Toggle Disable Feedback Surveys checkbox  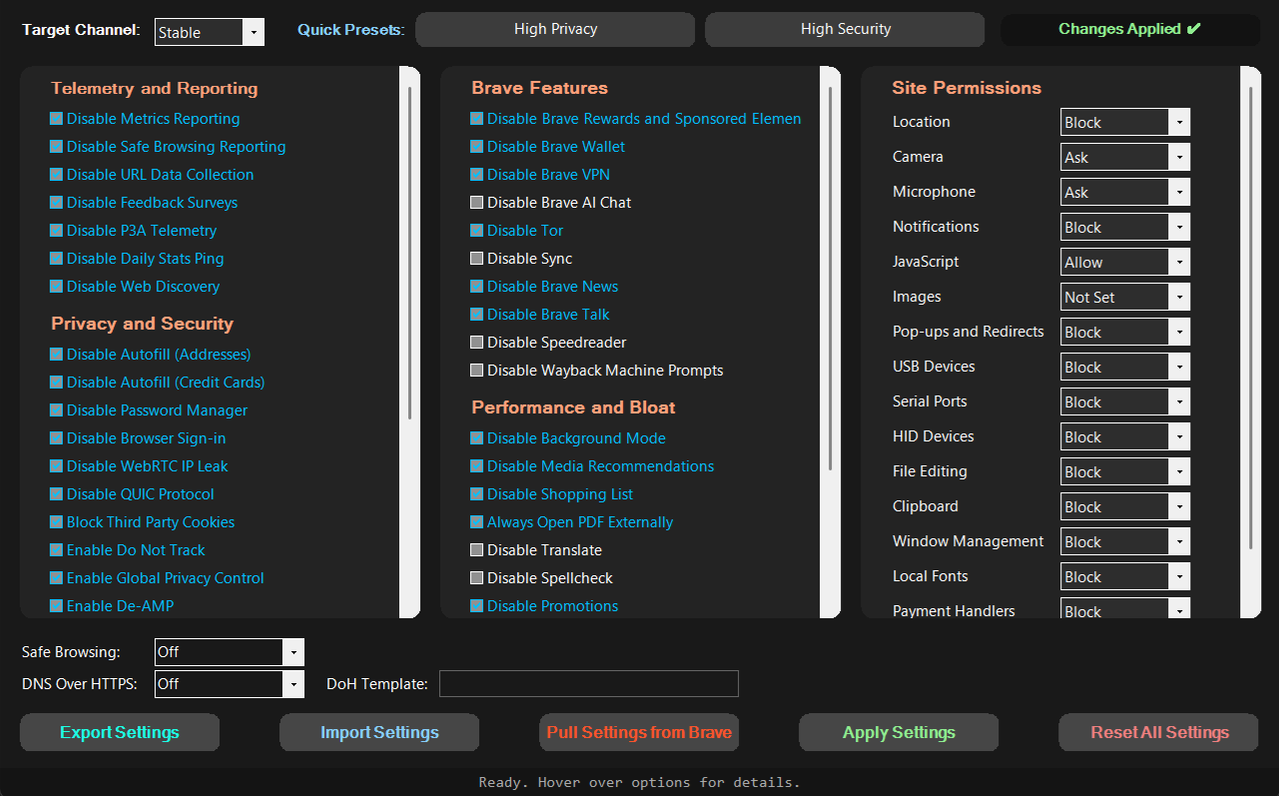coord(144,203)
